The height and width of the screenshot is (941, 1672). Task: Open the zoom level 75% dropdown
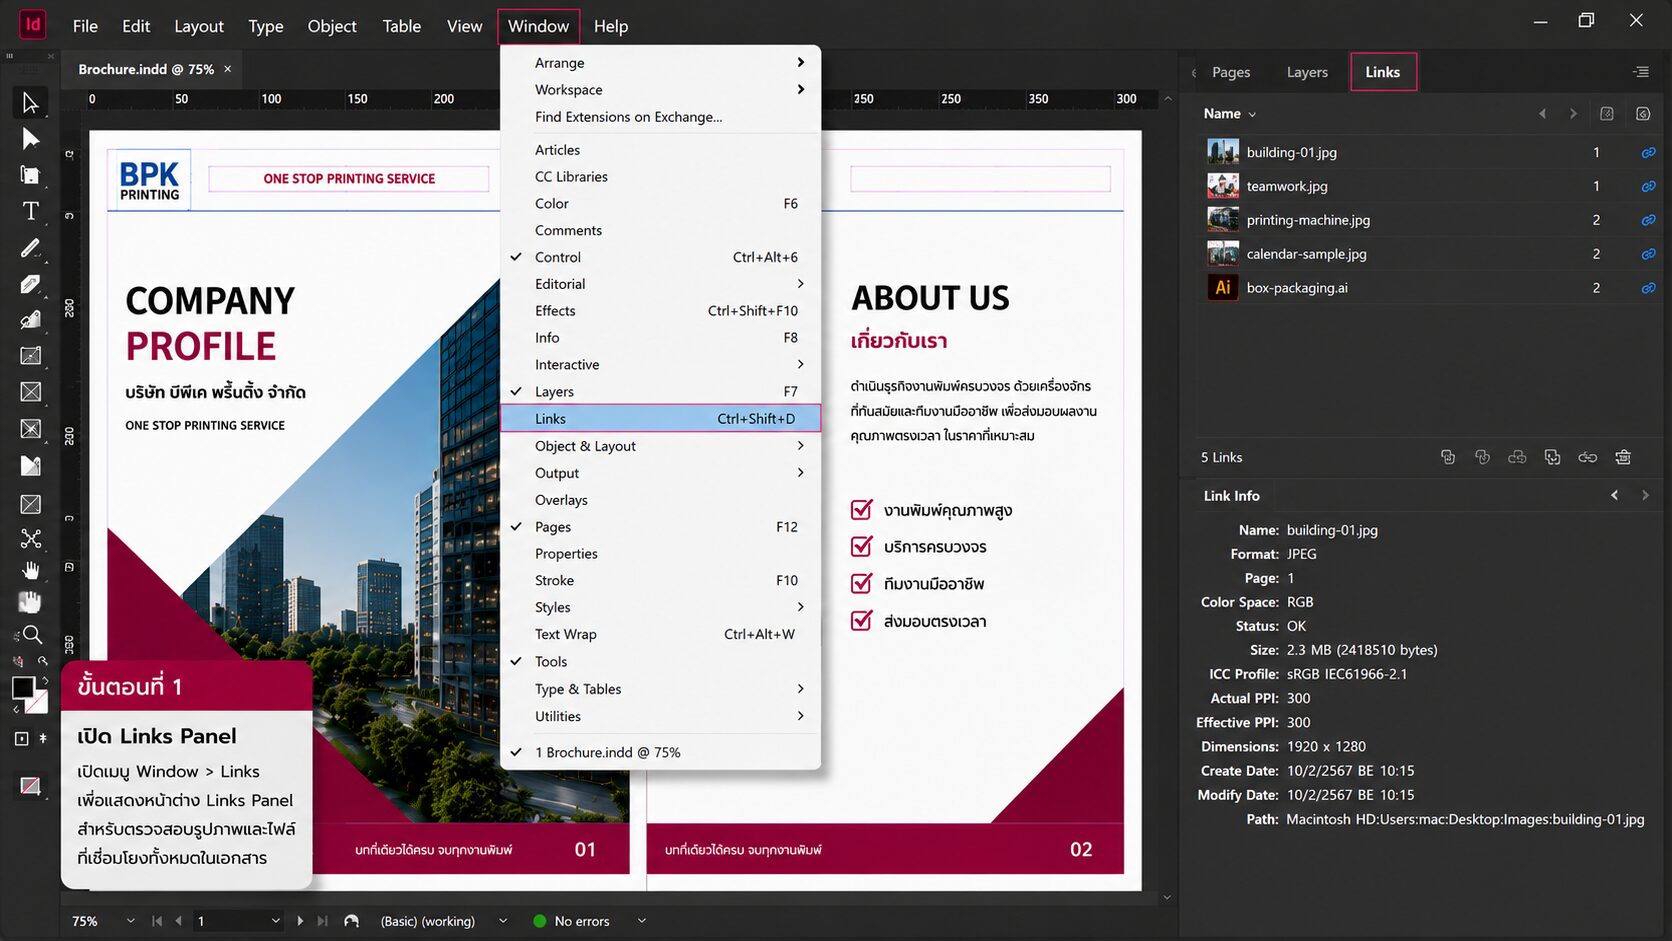point(130,921)
